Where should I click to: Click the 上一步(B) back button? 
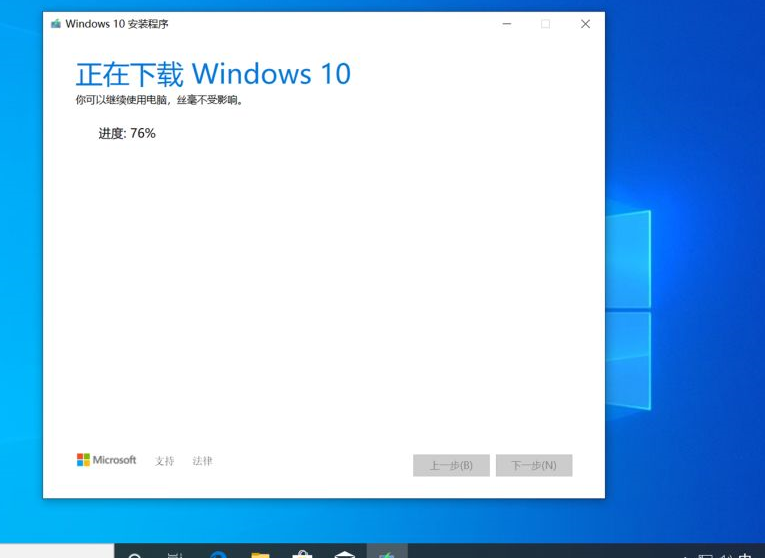click(x=451, y=465)
